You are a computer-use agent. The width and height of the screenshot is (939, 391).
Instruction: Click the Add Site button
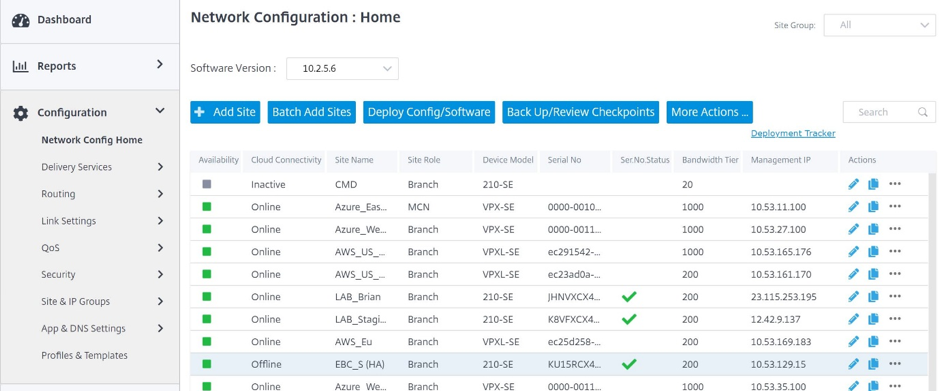point(225,112)
